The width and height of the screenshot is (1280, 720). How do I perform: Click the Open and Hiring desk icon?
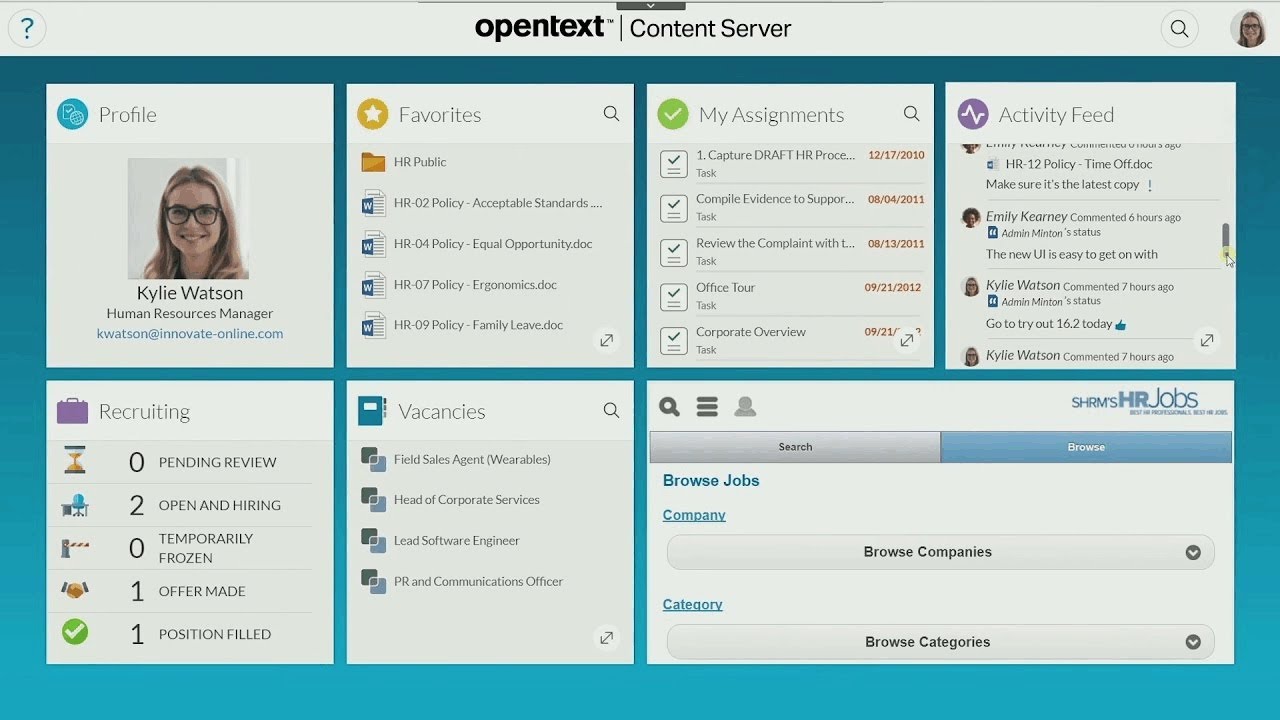point(75,505)
